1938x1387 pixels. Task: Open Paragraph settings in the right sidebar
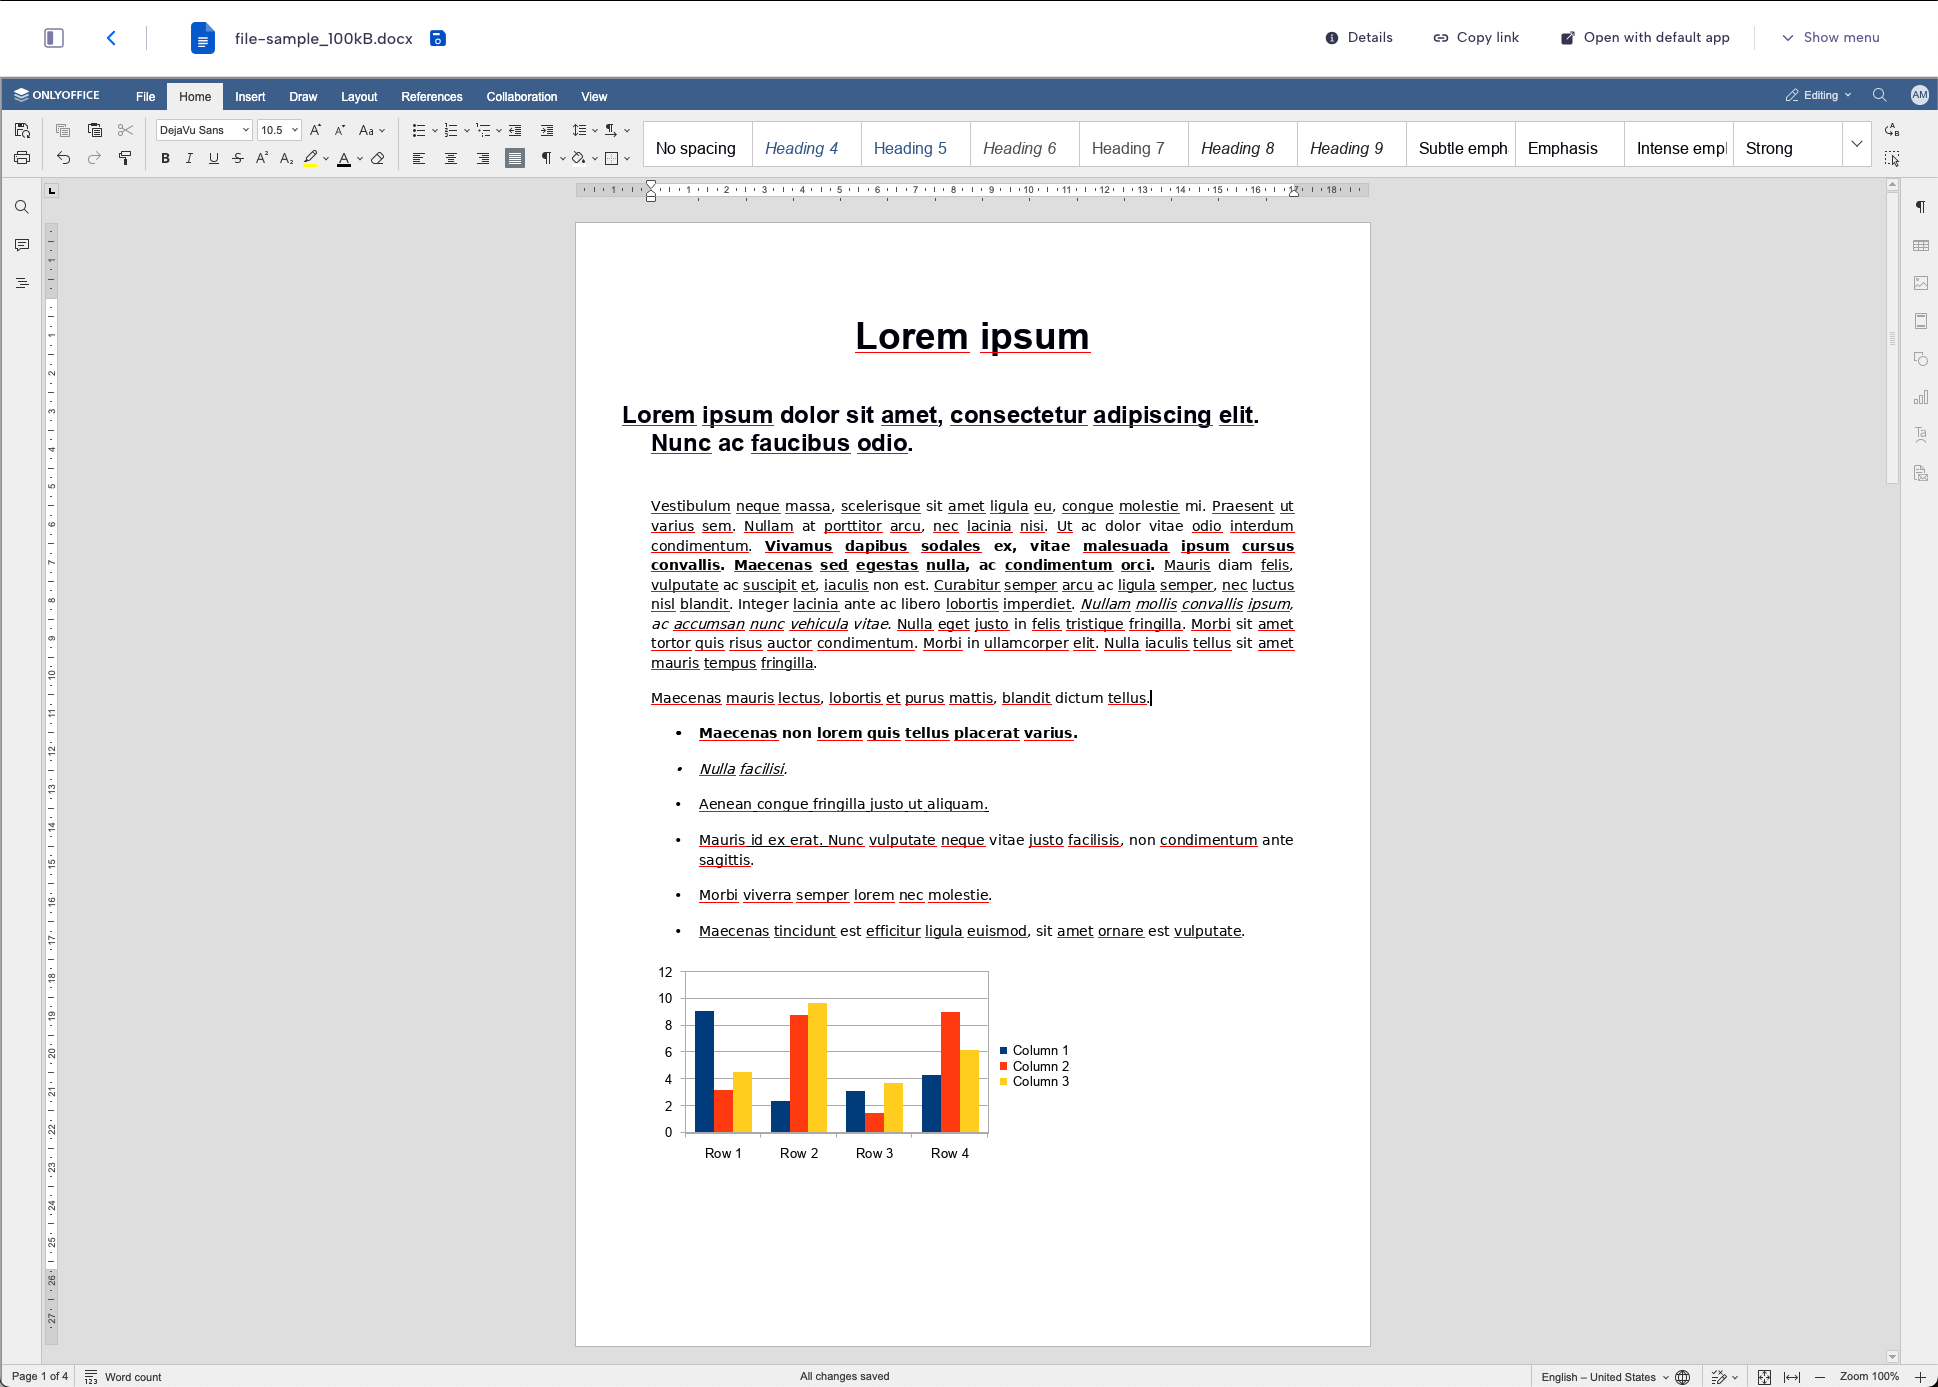tap(1921, 207)
